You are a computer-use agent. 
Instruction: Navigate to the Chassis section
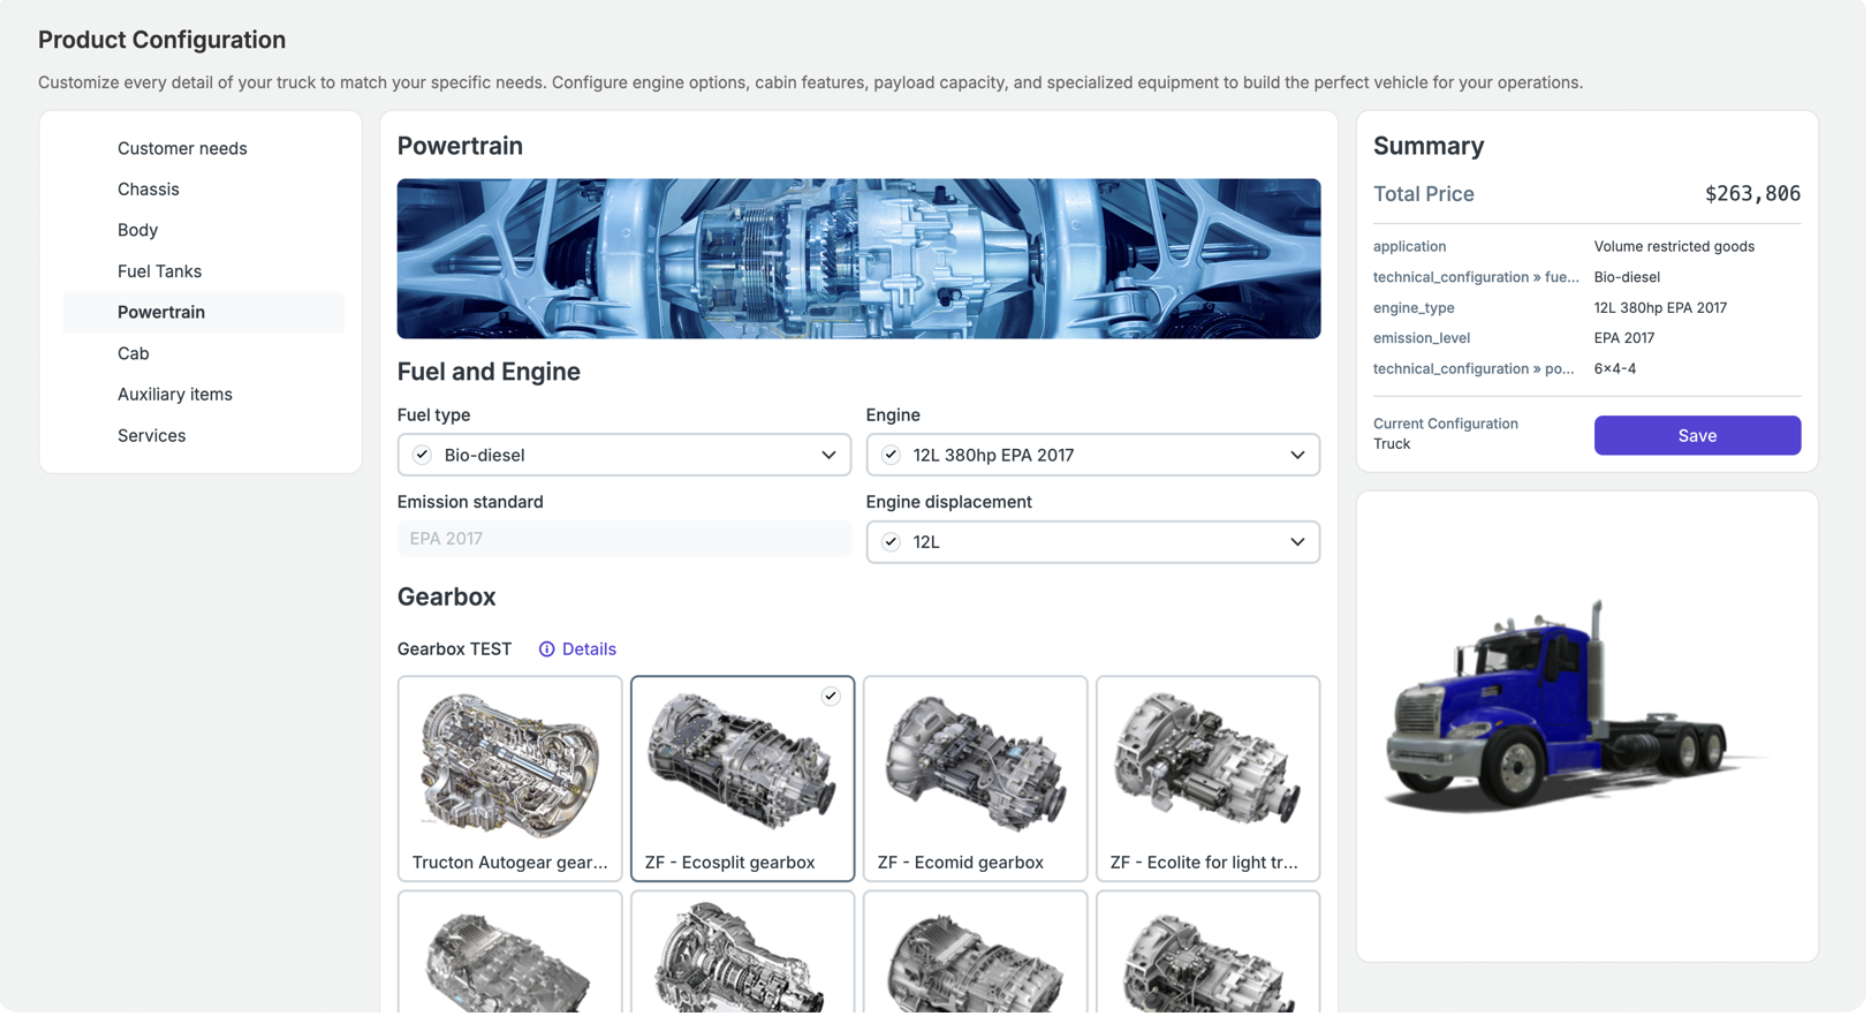click(148, 189)
